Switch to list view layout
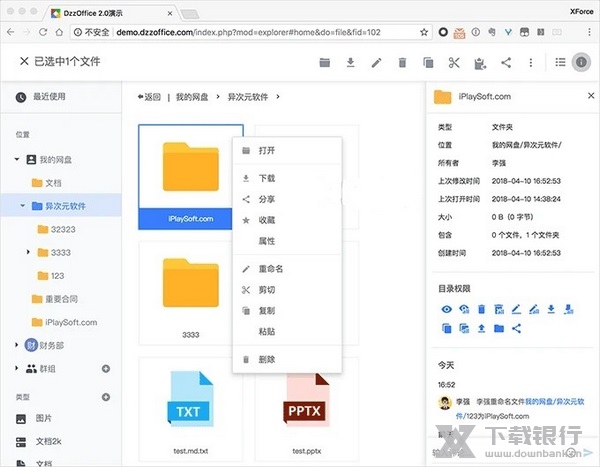The image size is (600, 467). tap(560, 62)
